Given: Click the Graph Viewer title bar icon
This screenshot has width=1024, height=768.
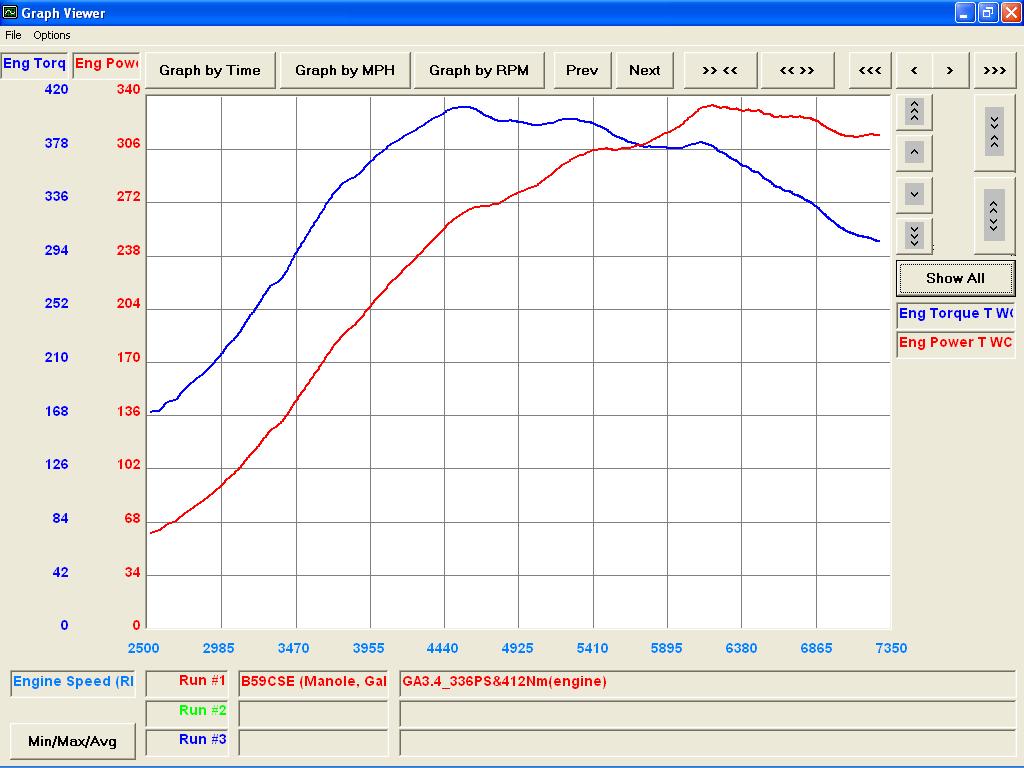Looking at the screenshot, I should 10,12.
